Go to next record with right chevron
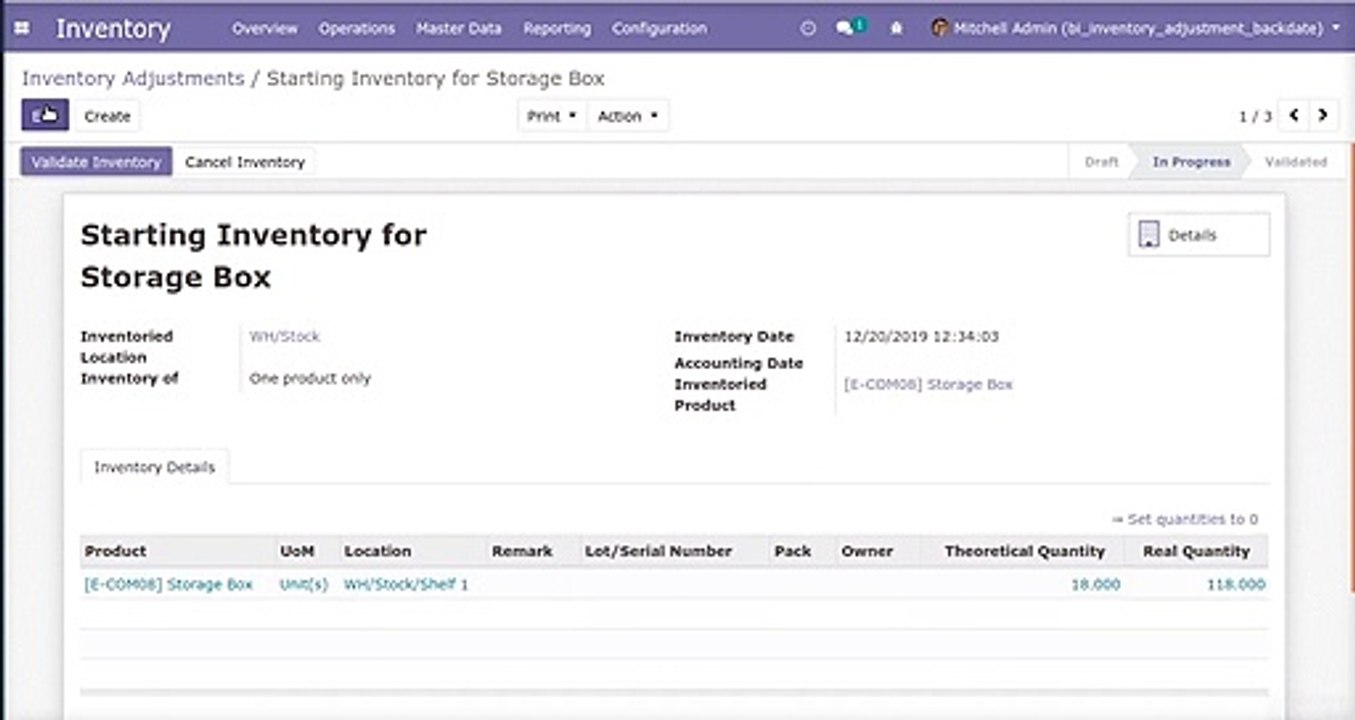1355x720 pixels. tap(1323, 116)
